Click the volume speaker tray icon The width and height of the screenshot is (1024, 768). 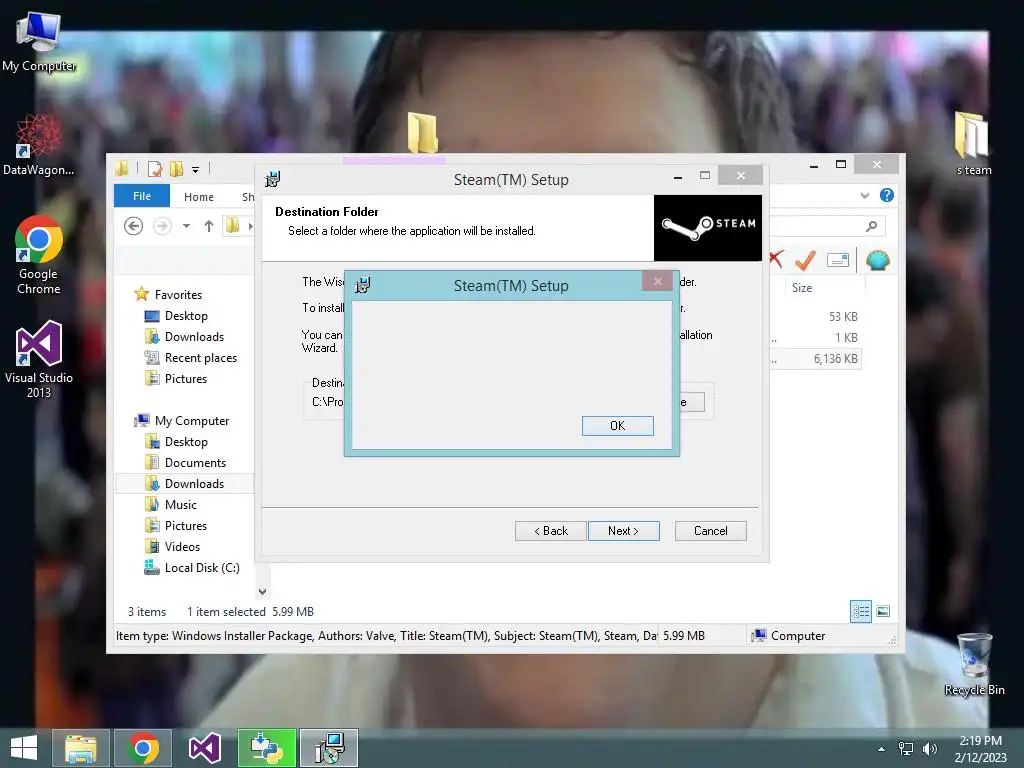(929, 749)
